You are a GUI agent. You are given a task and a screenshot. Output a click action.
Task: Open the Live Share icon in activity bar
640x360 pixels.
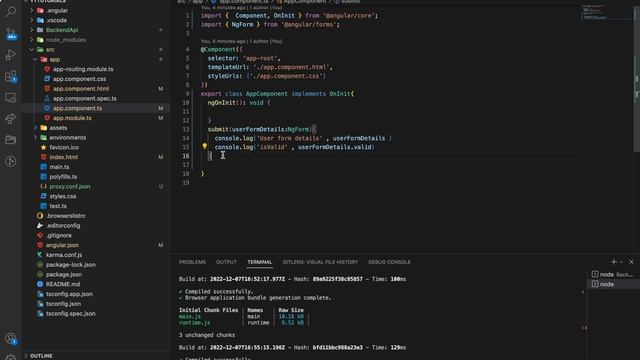[x=11, y=119]
